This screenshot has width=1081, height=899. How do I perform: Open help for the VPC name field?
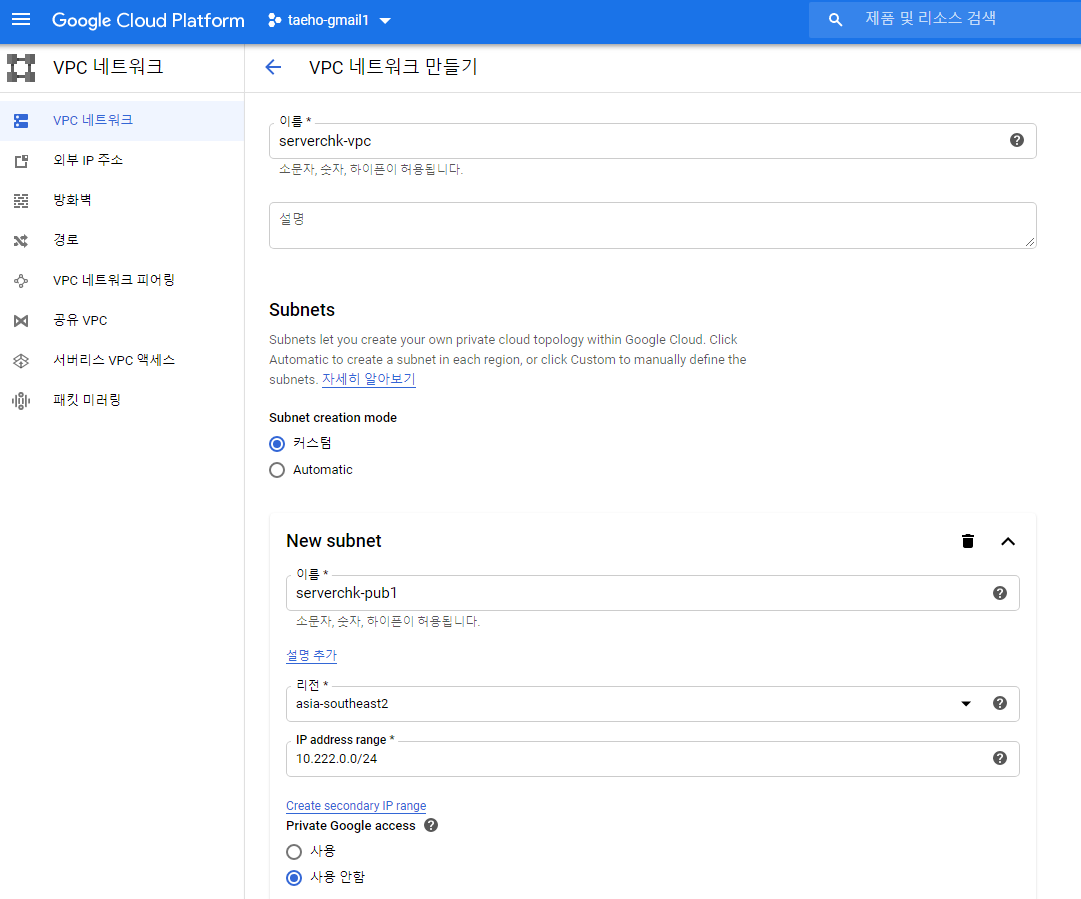pos(1017,141)
